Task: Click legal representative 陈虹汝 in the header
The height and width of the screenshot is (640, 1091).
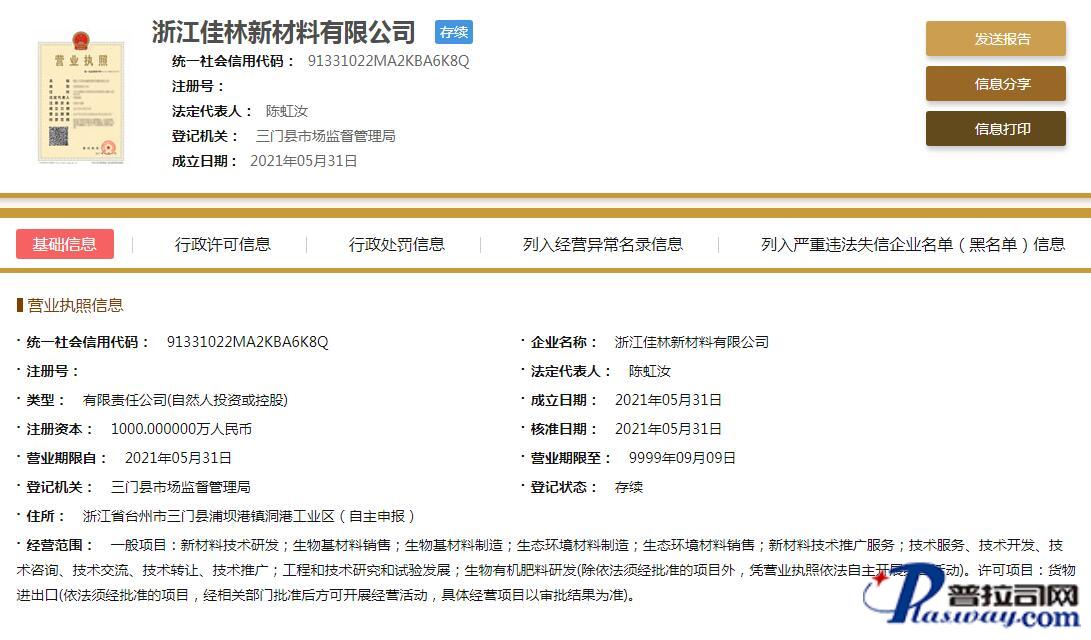Action: tap(286, 111)
